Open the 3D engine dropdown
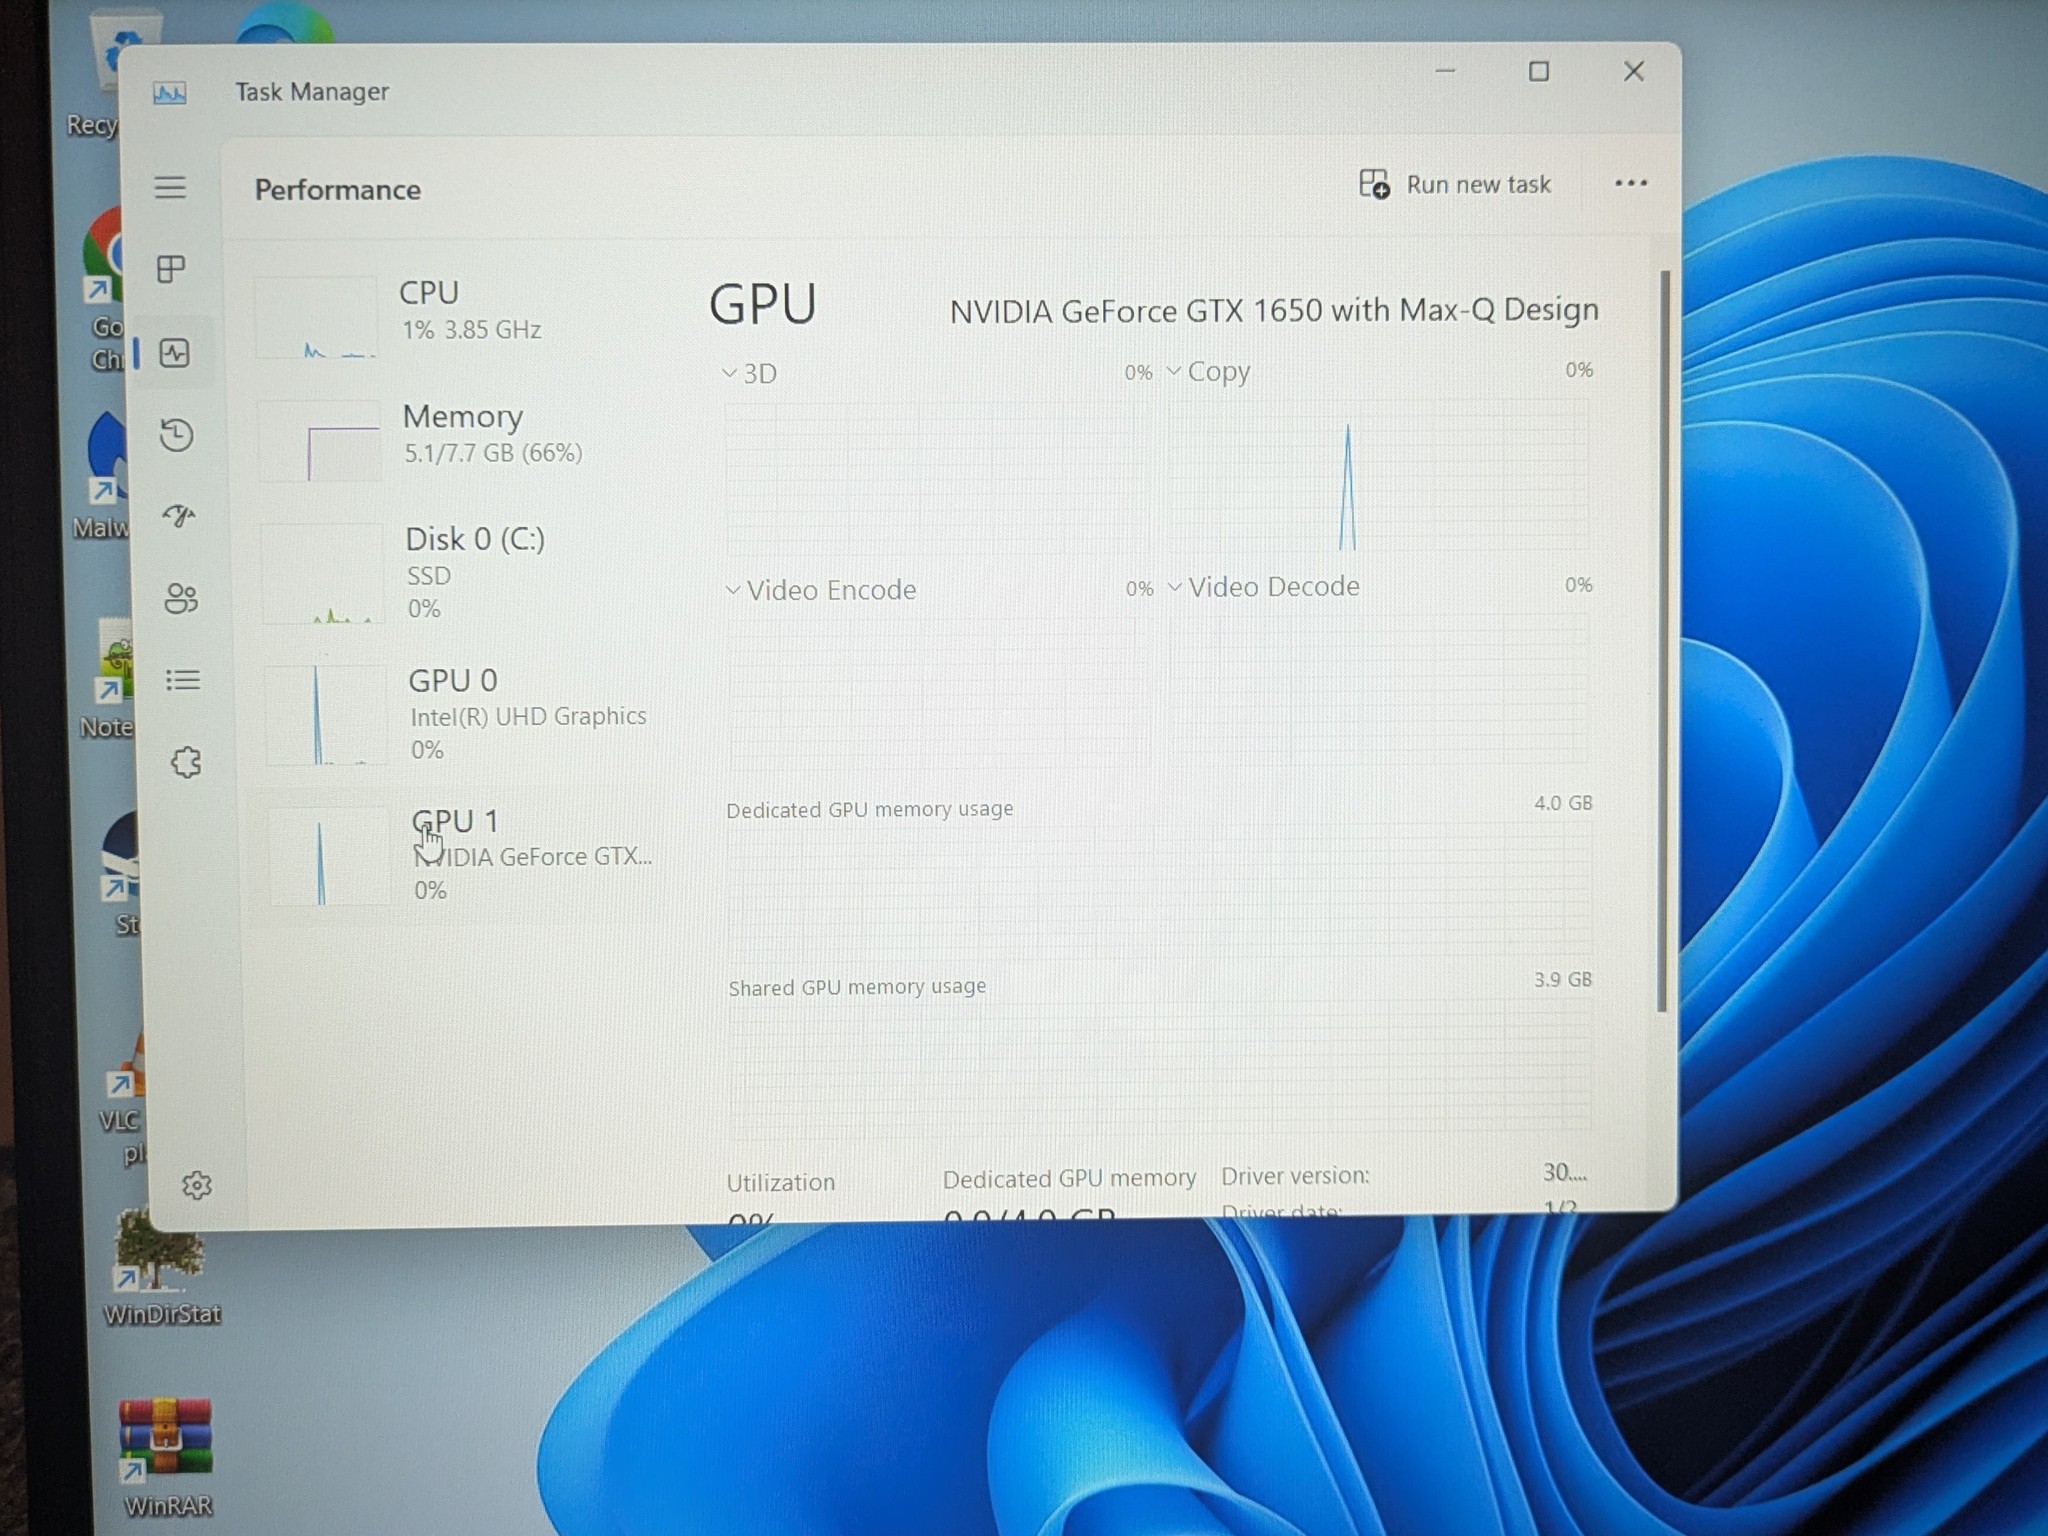Viewport: 2048px width, 1536px height. click(750, 373)
